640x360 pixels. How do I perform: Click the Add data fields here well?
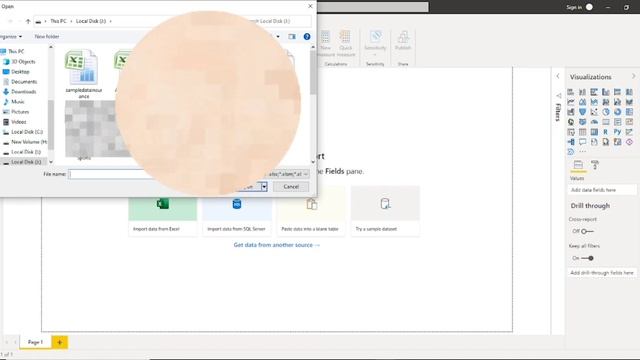pos(602,190)
